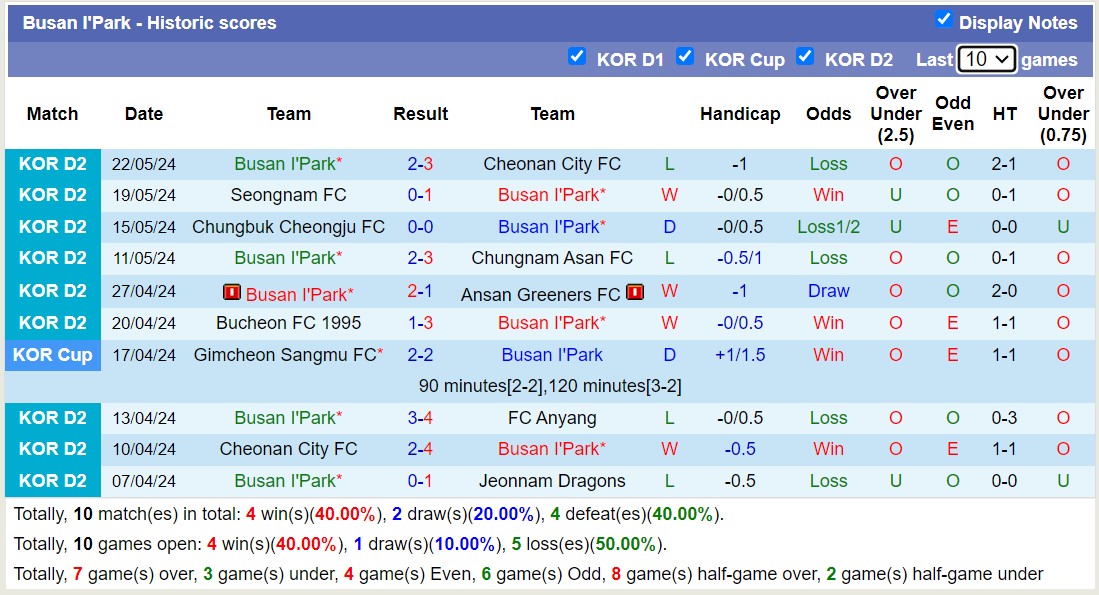The image size is (1099, 595).
Task: Open the KOR Cup badge for the Gimcheon Sangmu match
Action: click(52, 354)
